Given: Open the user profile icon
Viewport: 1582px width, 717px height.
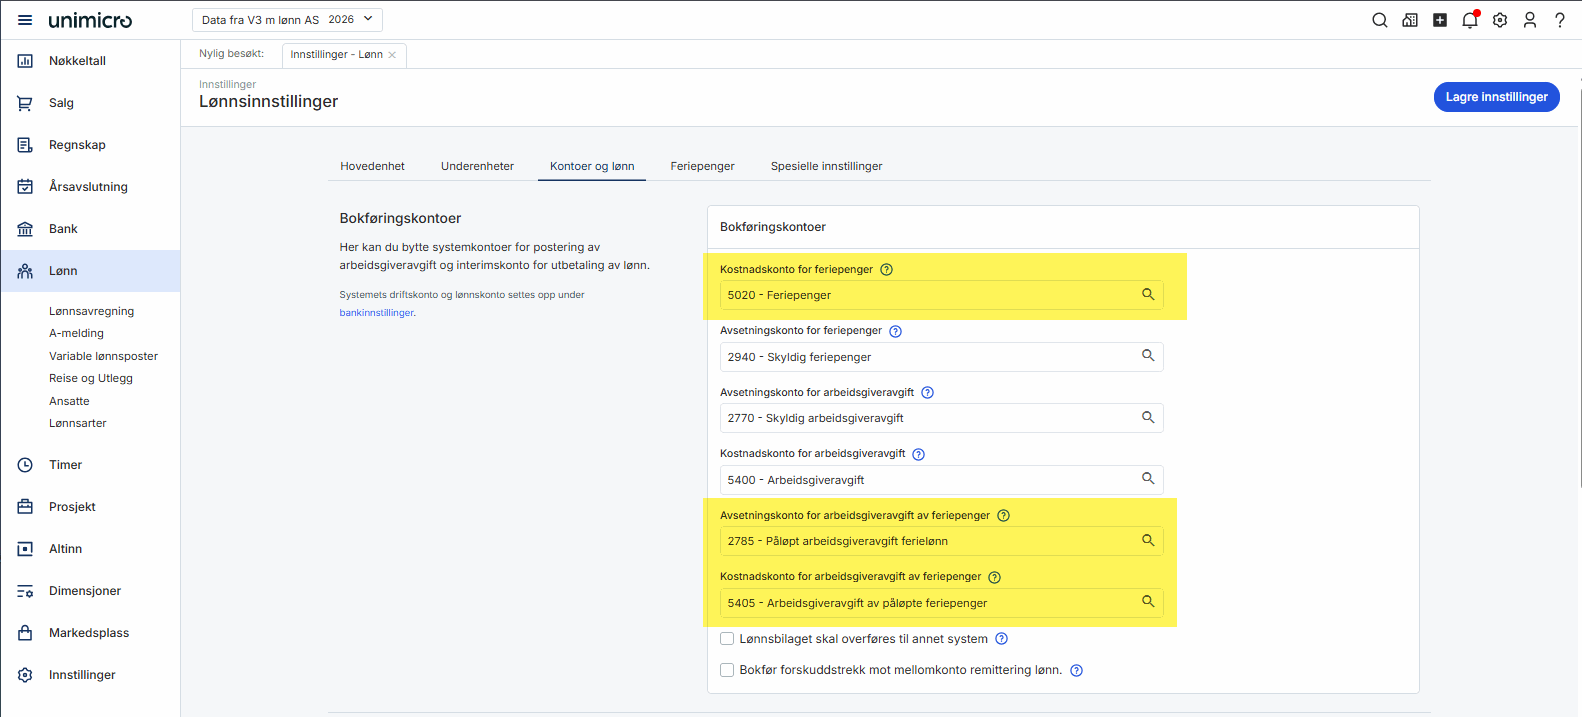Looking at the screenshot, I should 1529,20.
